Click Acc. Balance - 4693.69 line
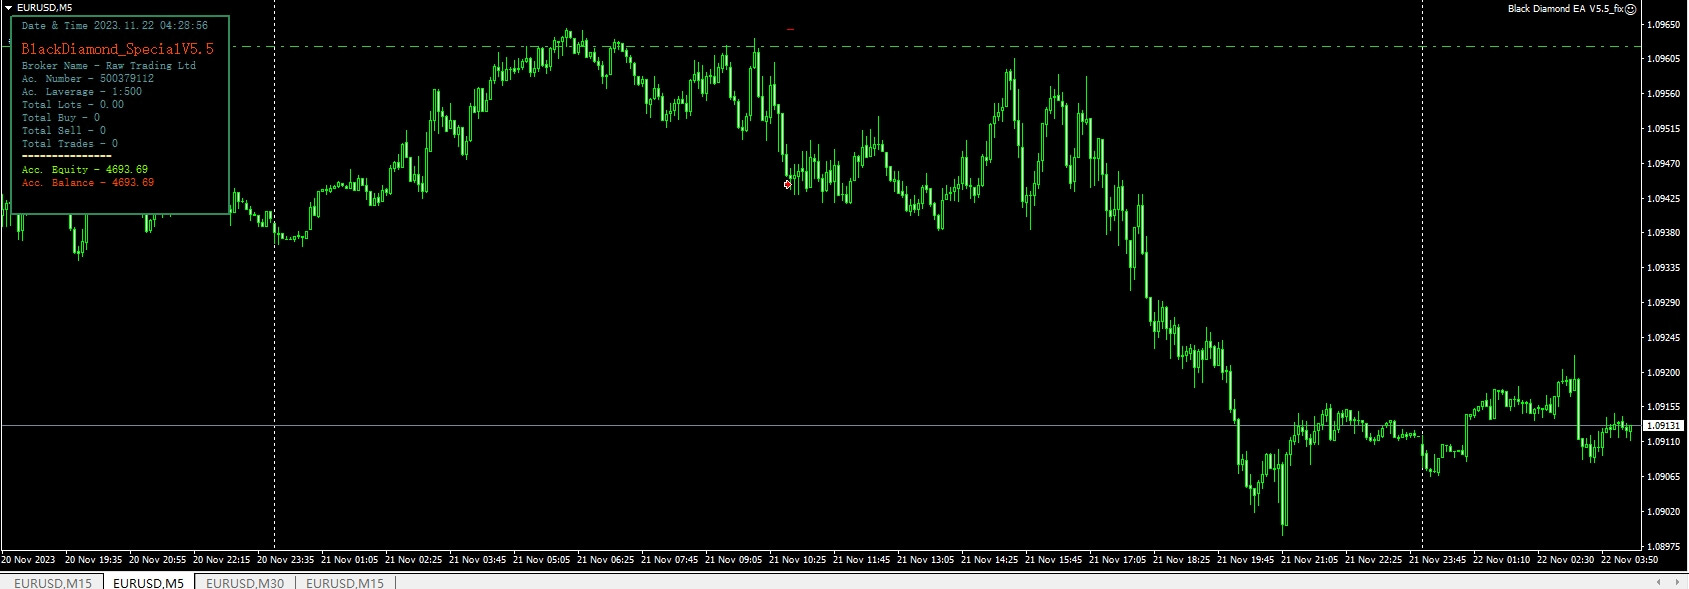The image size is (1689, 589). (x=88, y=183)
